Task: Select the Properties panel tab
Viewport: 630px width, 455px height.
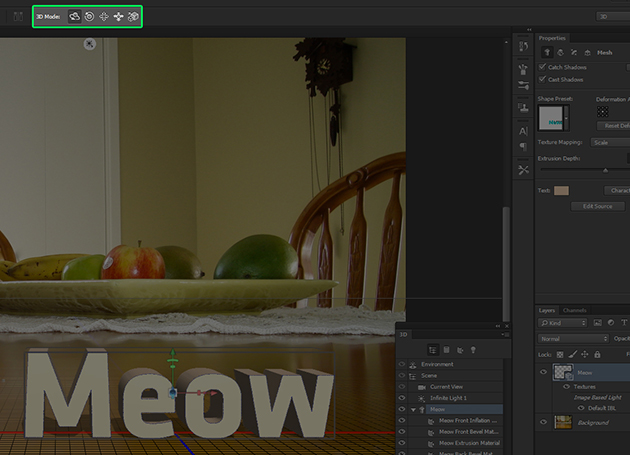Action: (x=552, y=38)
